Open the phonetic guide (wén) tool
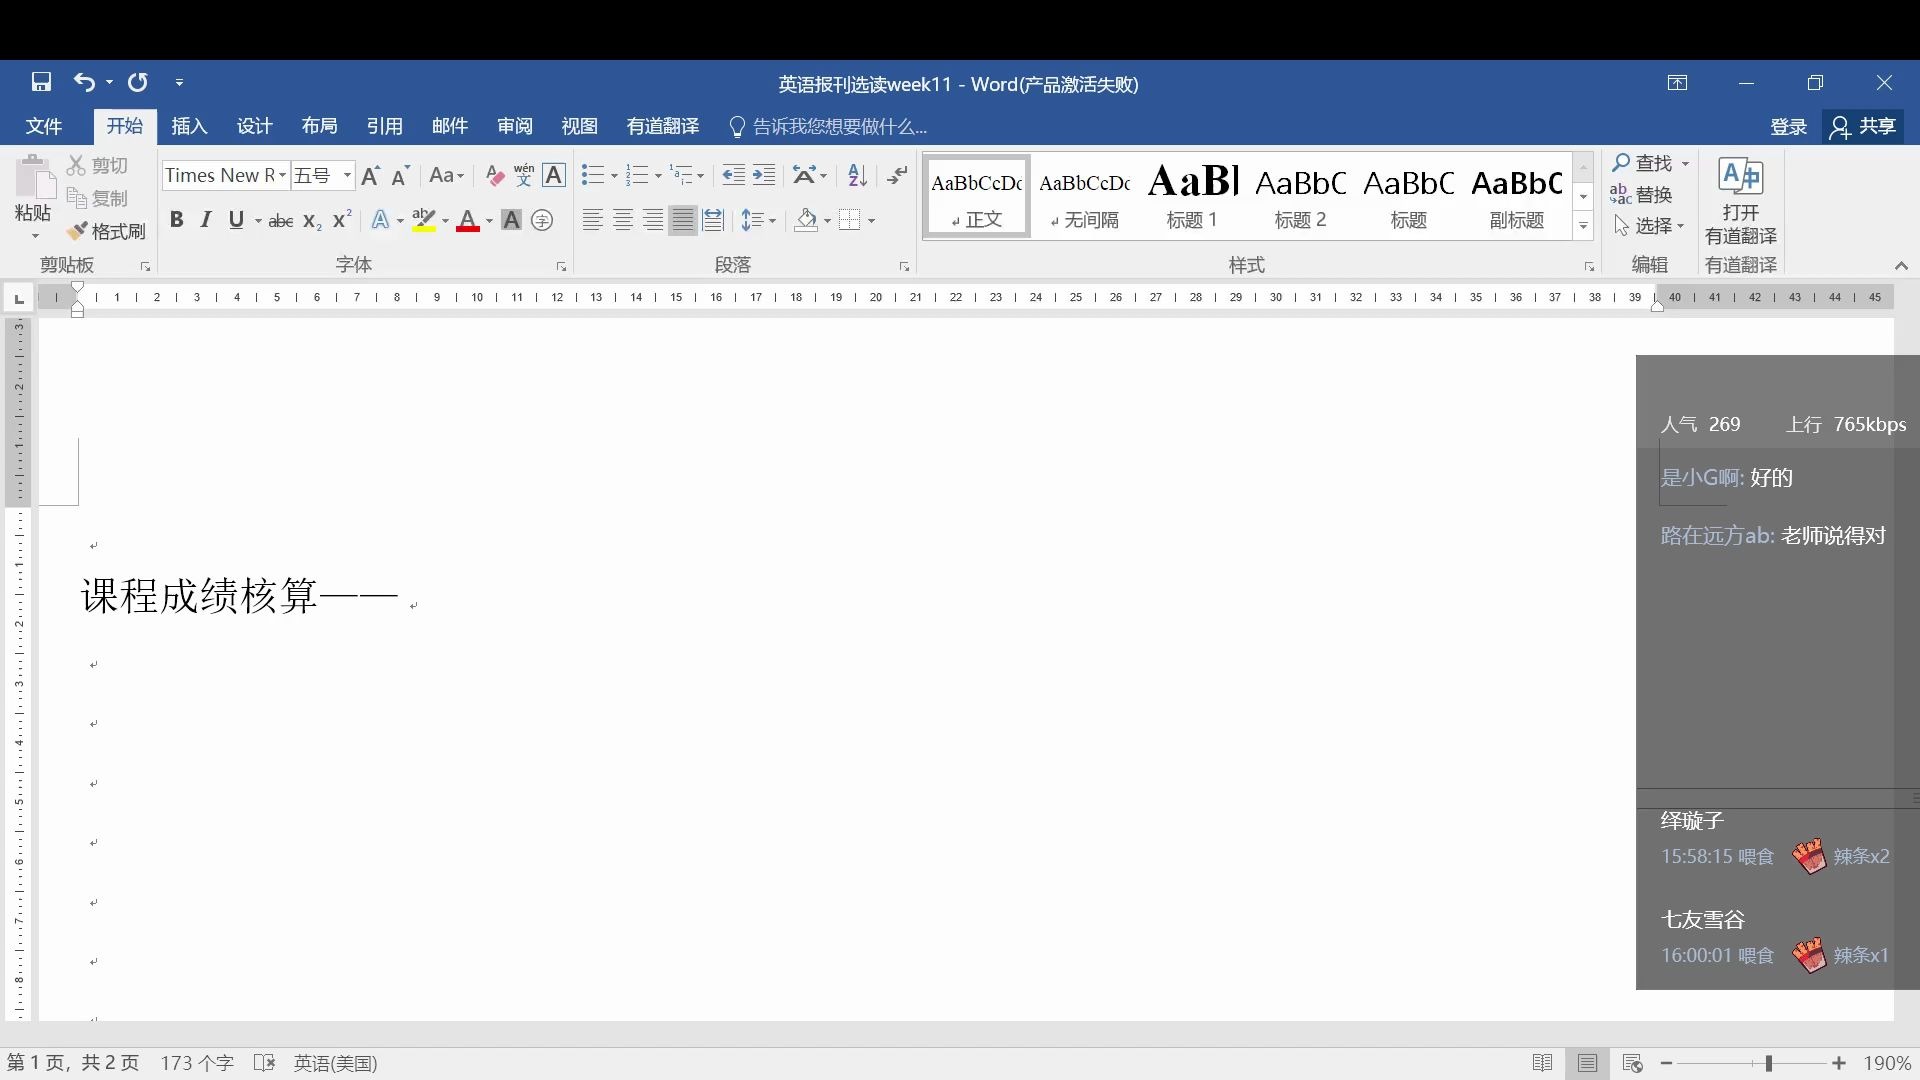1920x1080 pixels. click(x=524, y=176)
